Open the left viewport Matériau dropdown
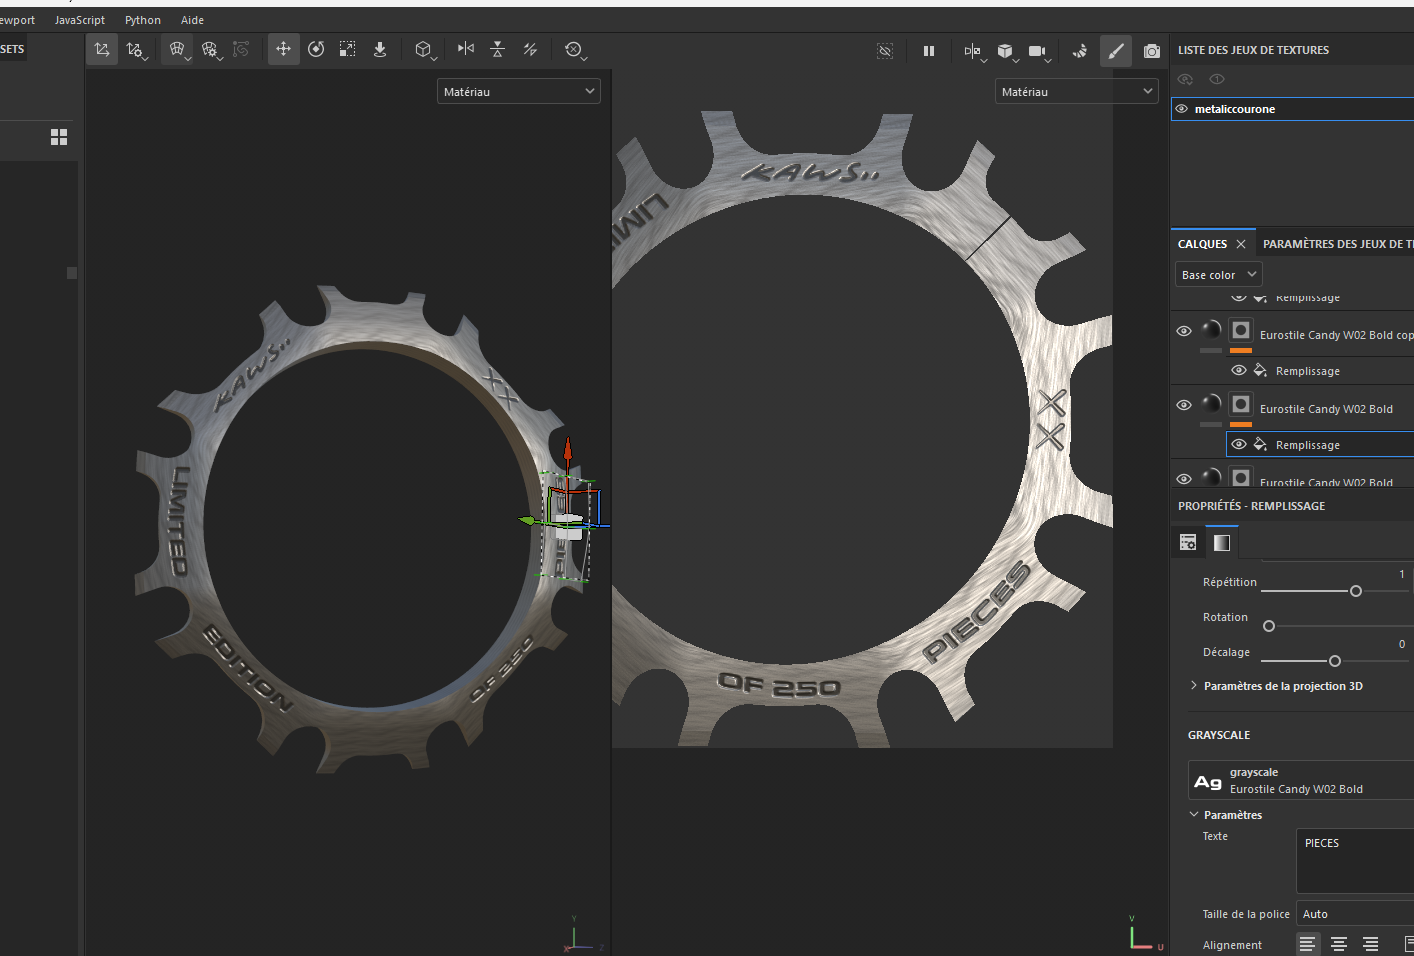 519,91
